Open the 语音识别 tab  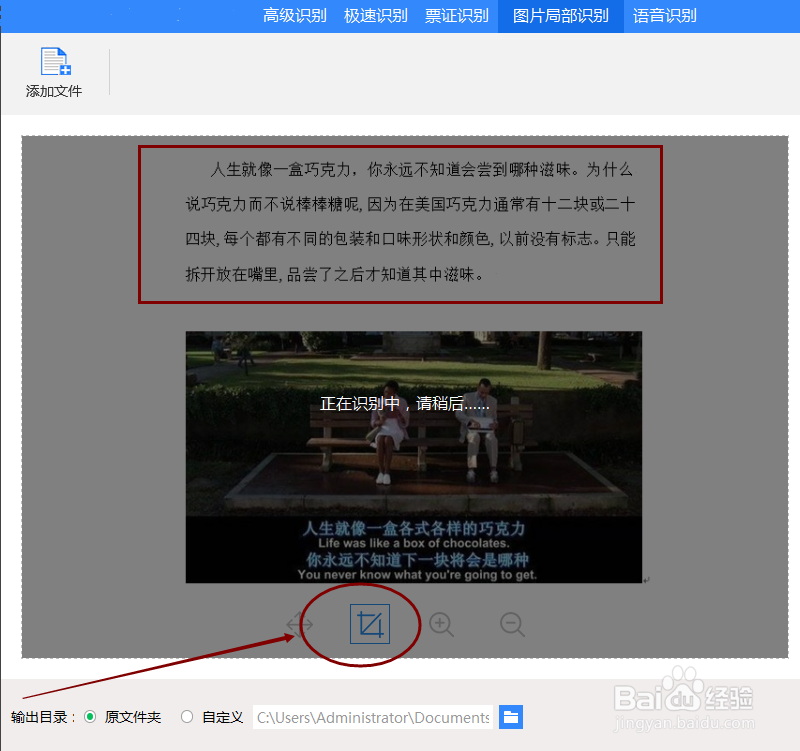664,16
